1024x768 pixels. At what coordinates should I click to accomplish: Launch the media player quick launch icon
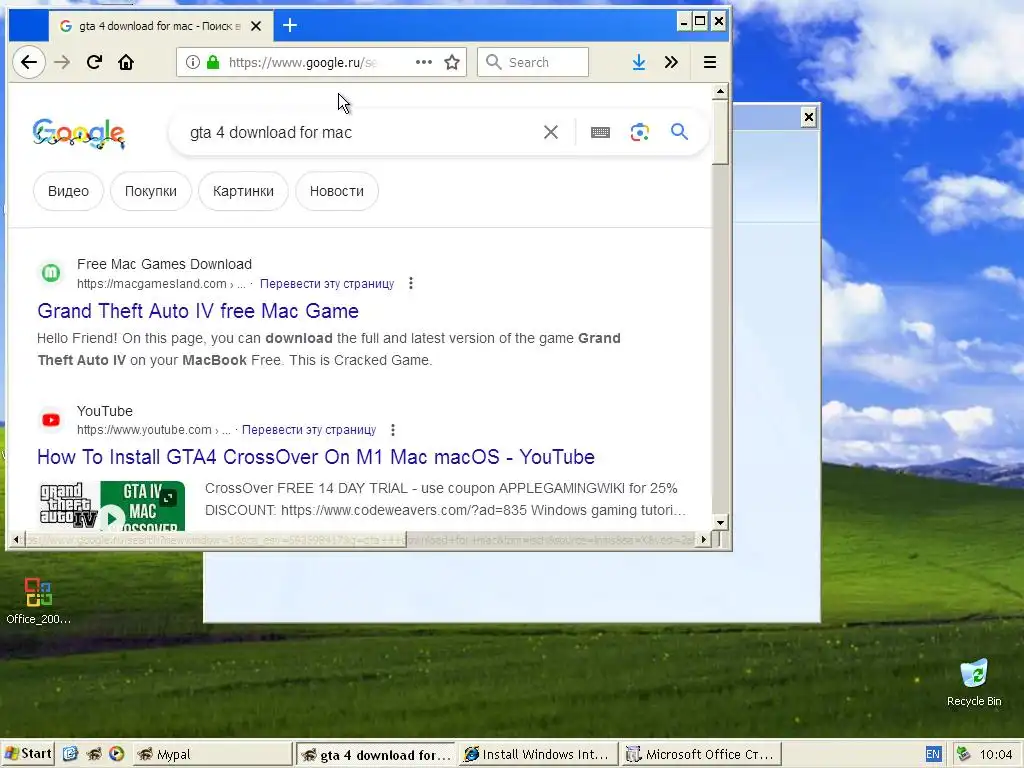pyautogui.click(x=116, y=754)
